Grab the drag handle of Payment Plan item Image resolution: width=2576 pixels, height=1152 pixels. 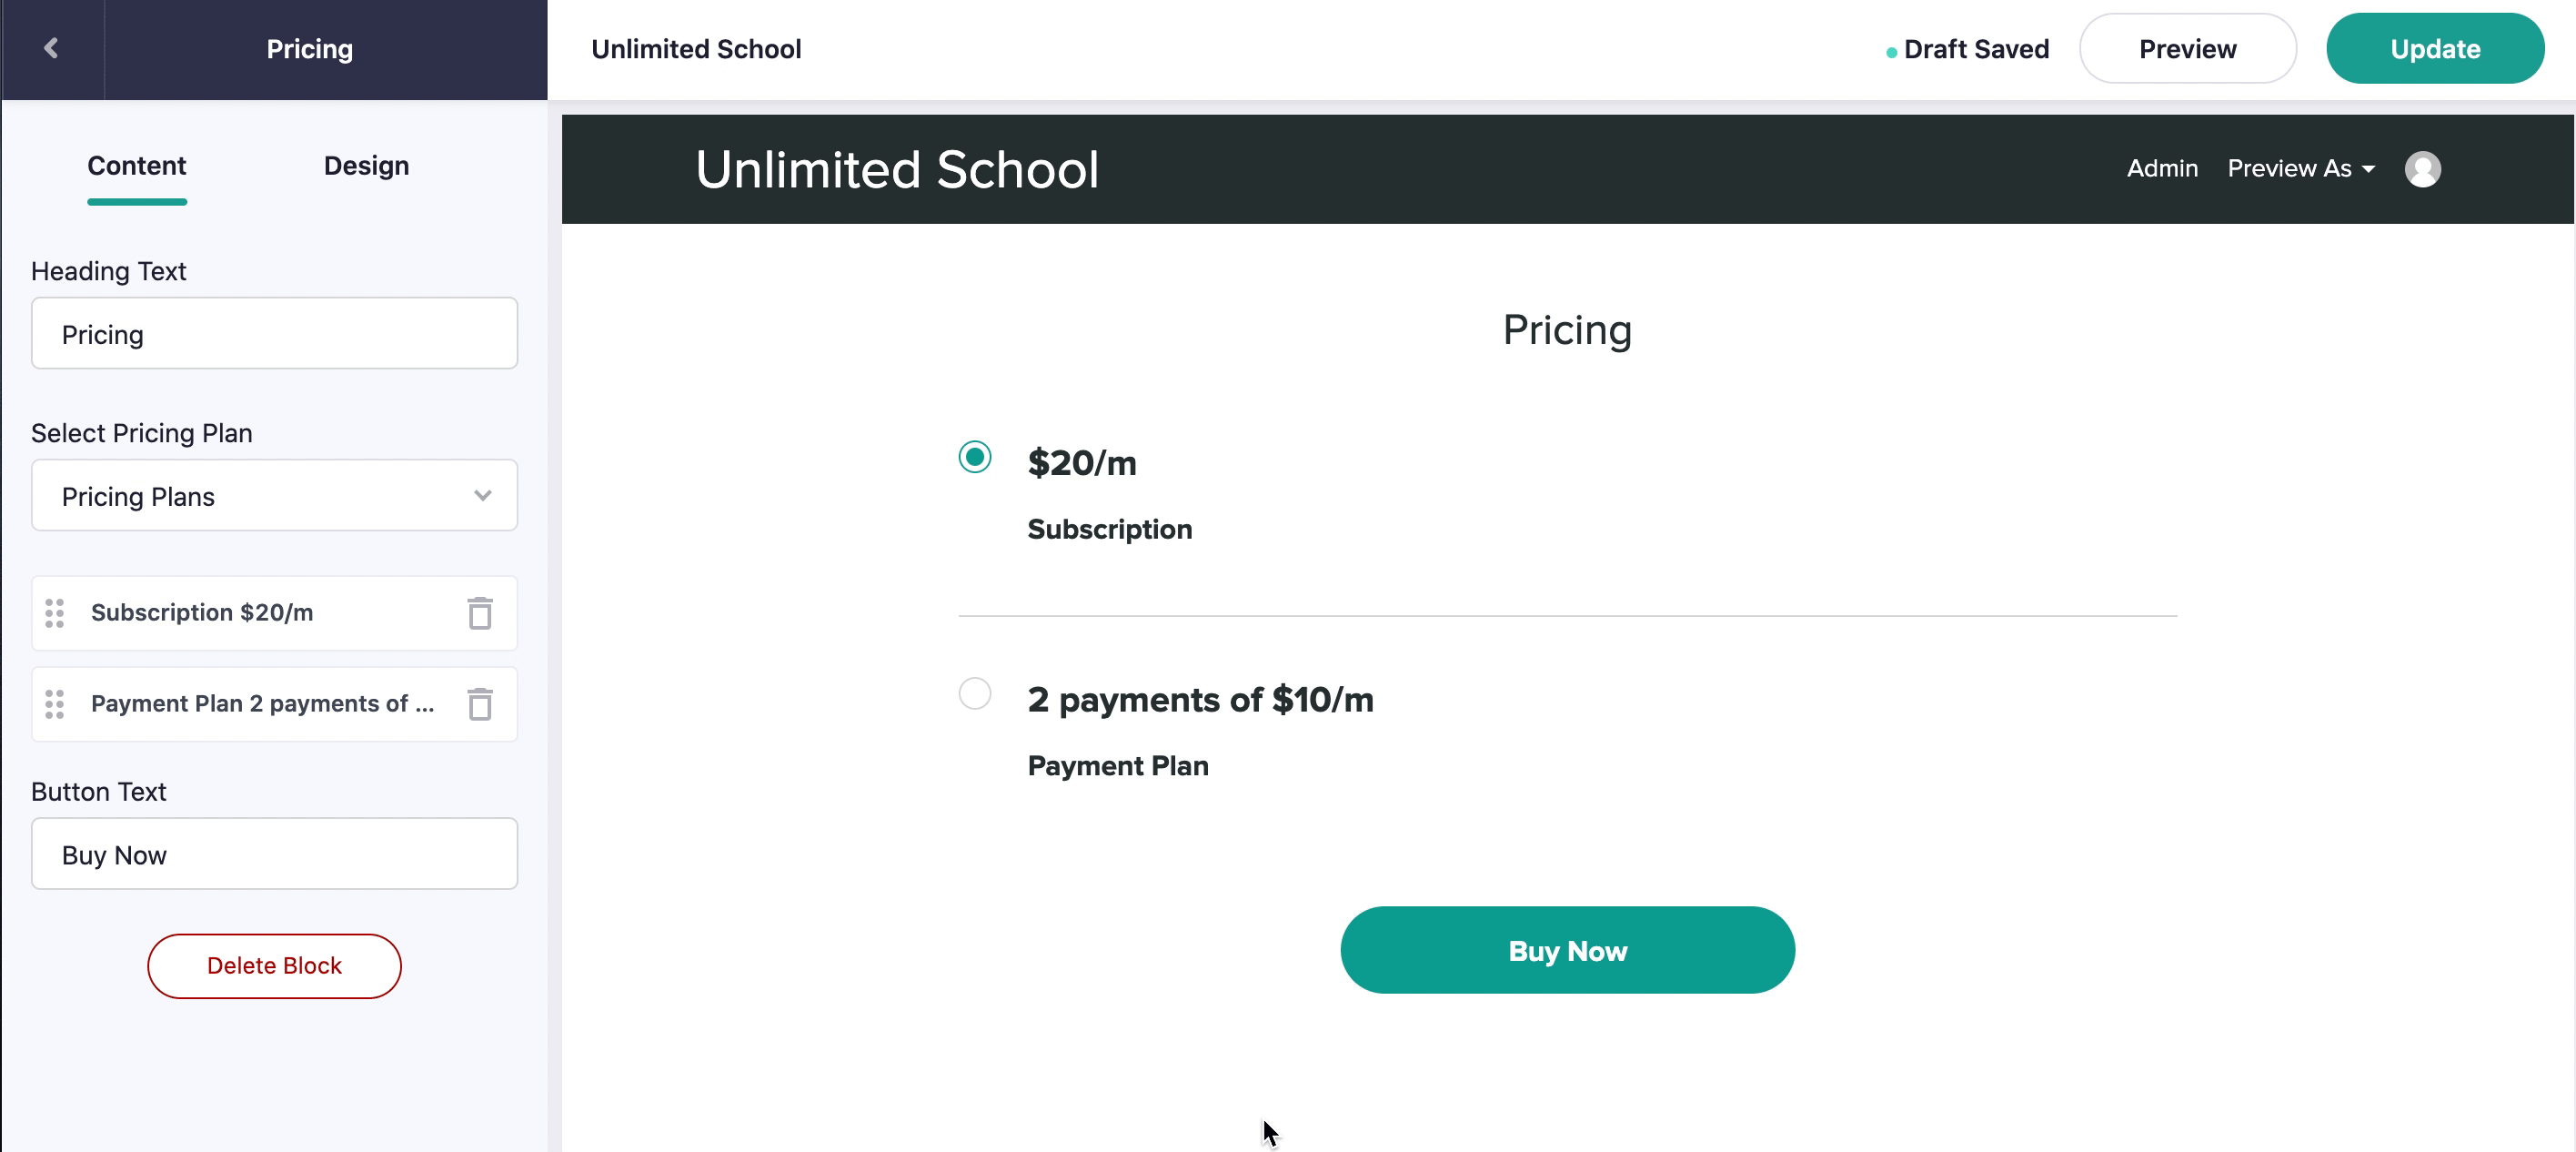point(55,704)
